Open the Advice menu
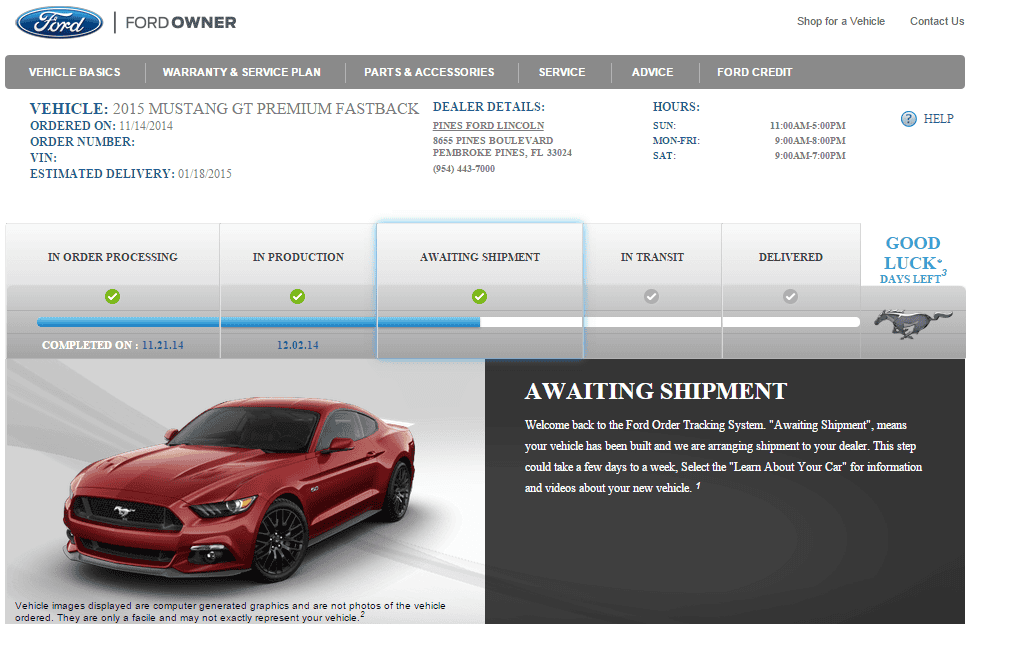The image size is (1010, 654). pos(653,72)
